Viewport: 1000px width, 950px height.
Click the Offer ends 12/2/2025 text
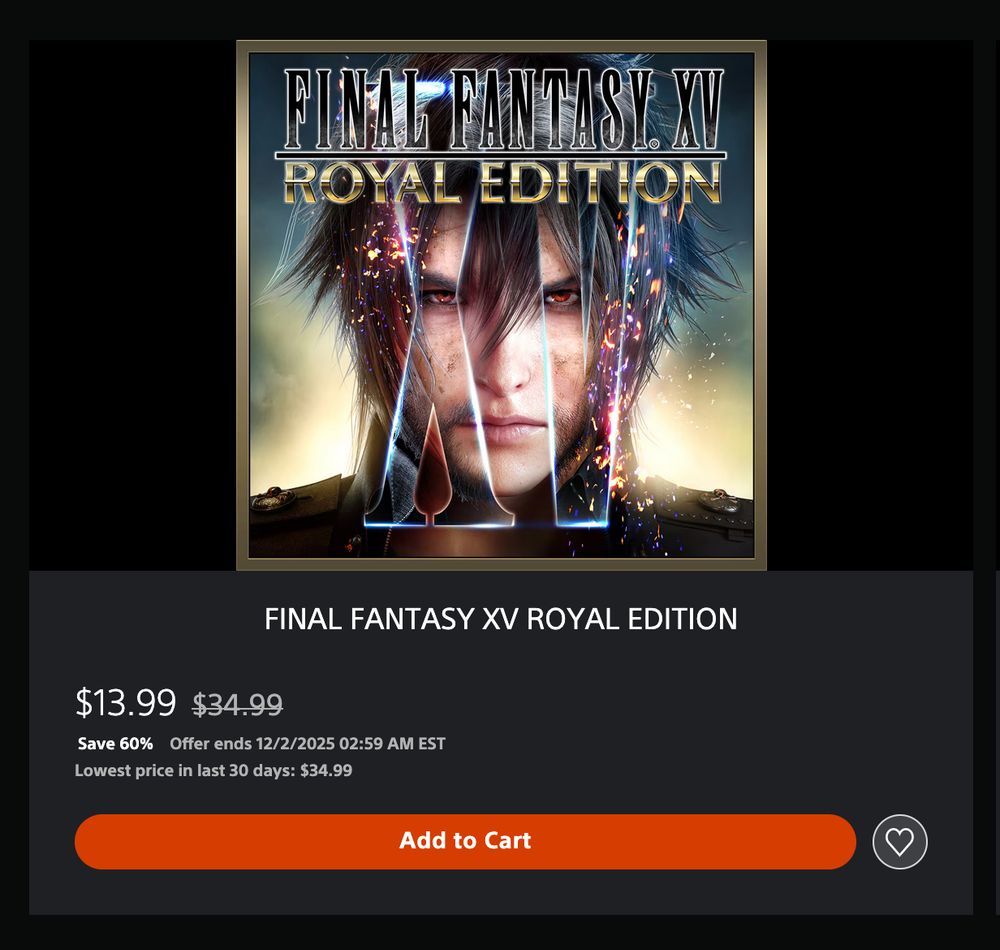pos(307,743)
